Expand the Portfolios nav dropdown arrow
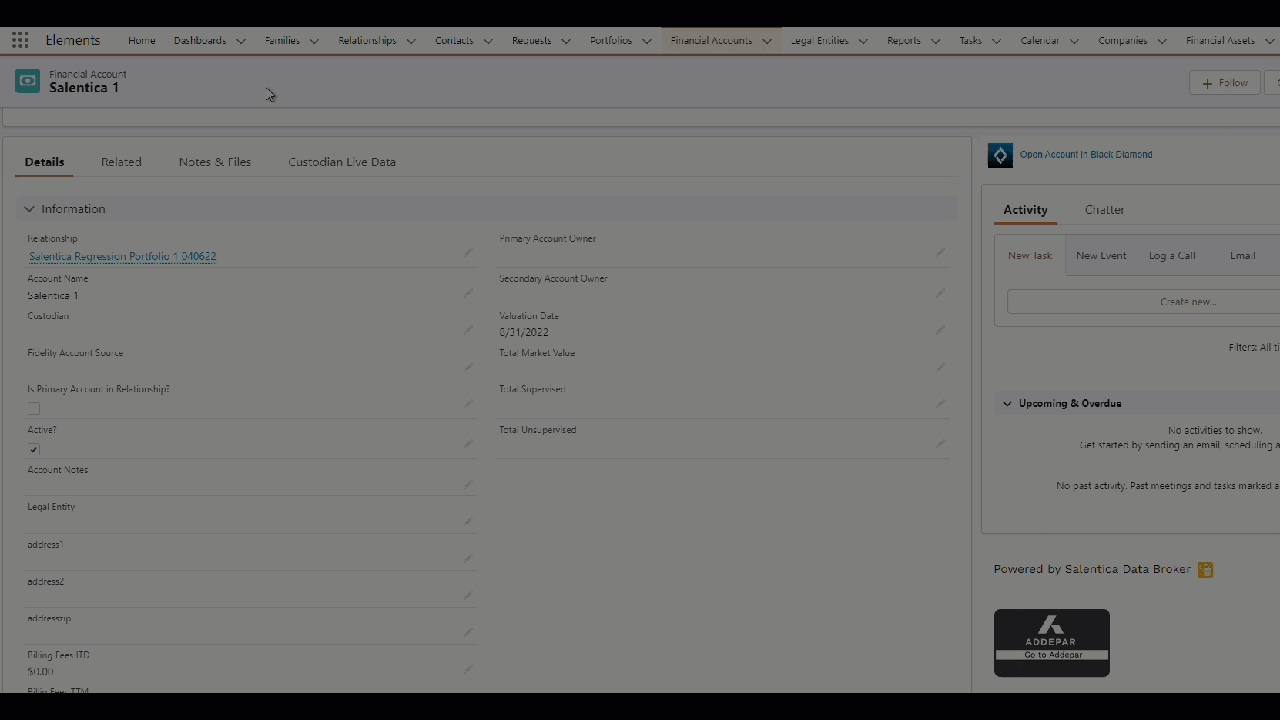The width and height of the screenshot is (1280, 720). coord(647,41)
